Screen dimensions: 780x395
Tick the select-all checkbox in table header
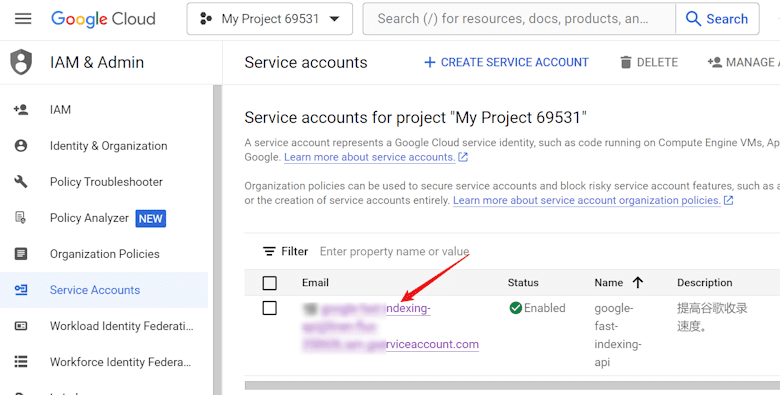[x=270, y=283]
